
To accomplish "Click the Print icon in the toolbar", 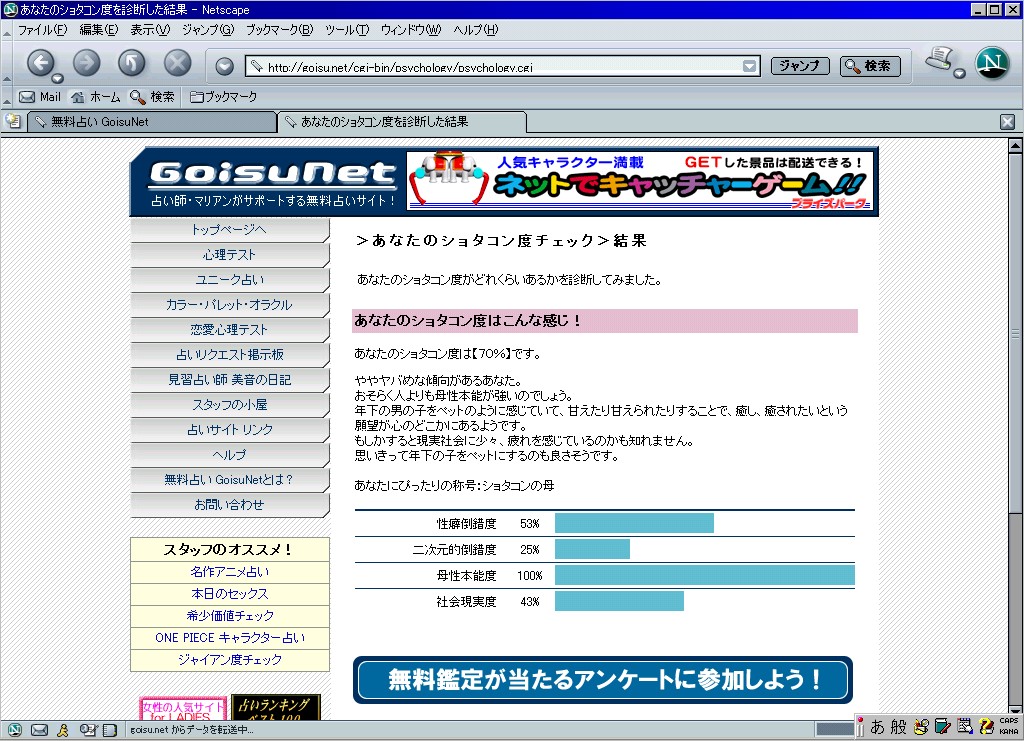I will (939, 59).
